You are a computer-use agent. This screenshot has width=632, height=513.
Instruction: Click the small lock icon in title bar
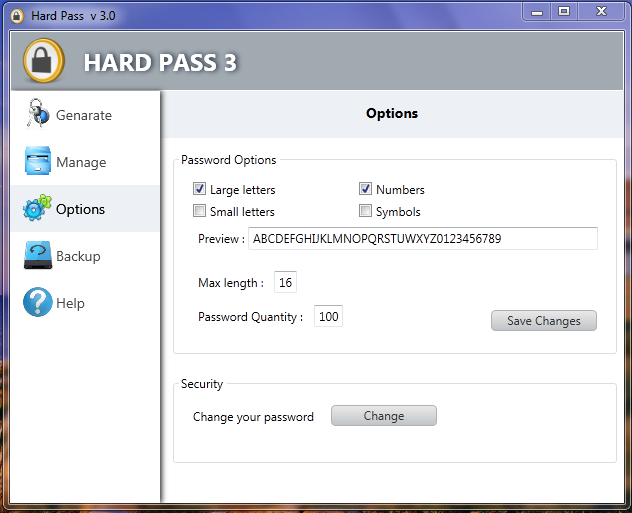17,16
